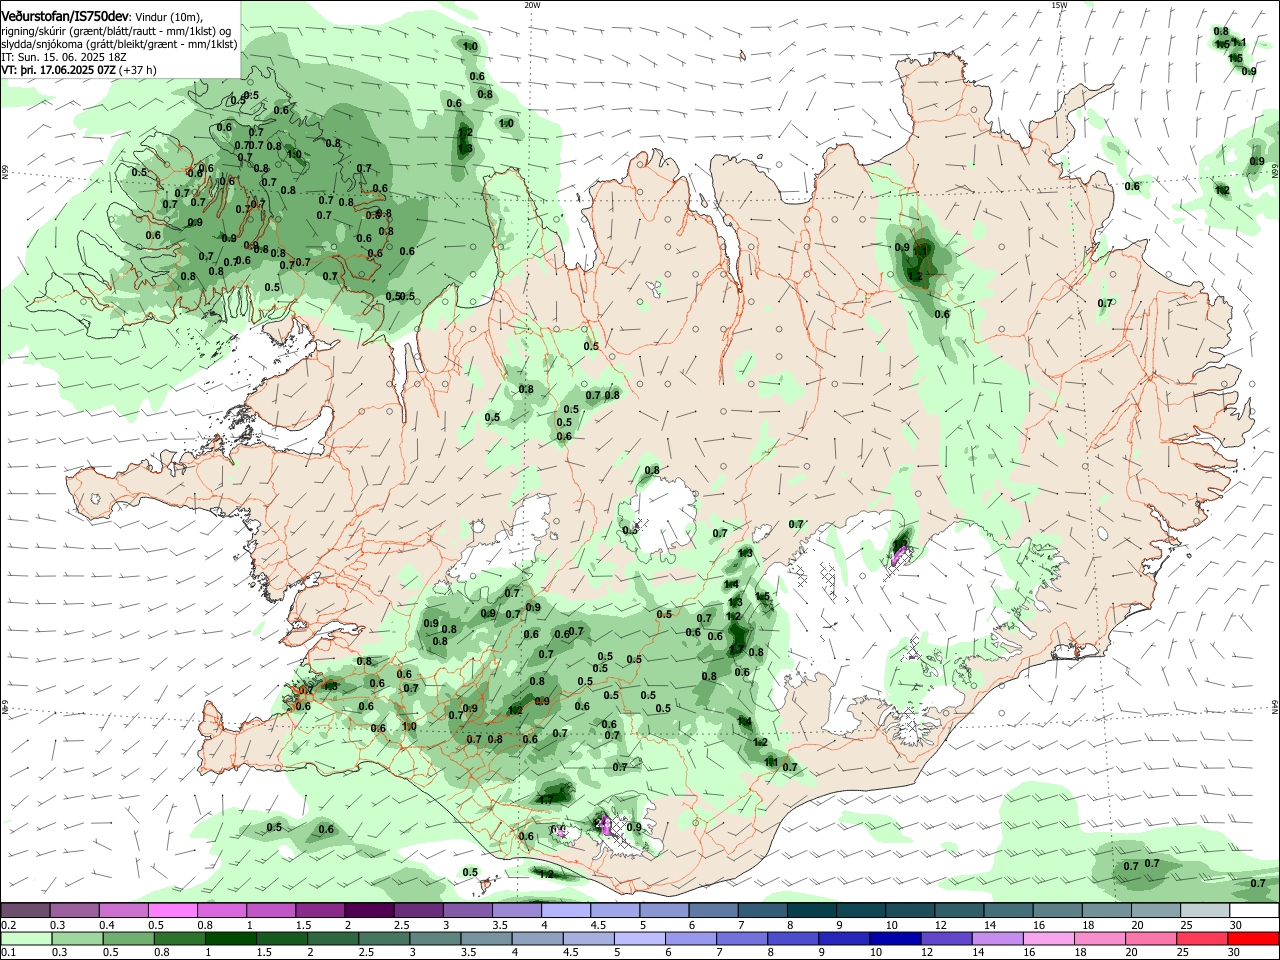Click the pale gray 25–30 snow legend swatch
Image resolution: width=1280 pixels, height=960 pixels.
1204,910
